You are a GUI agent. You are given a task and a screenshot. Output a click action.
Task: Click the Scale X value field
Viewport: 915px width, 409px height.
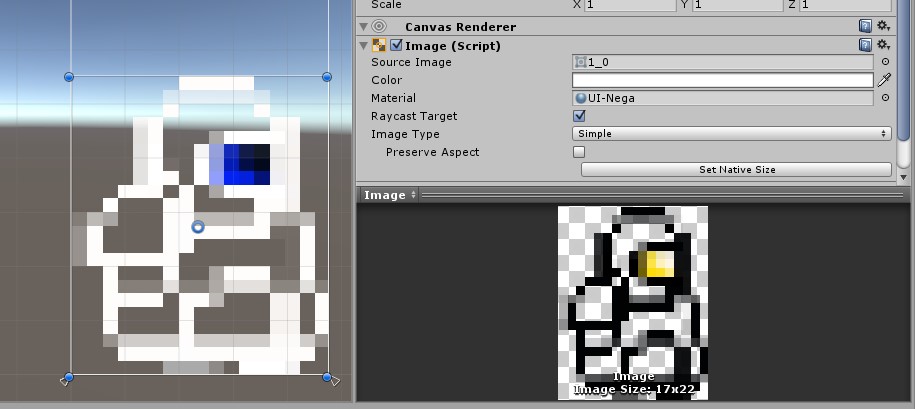tap(630, 5)
